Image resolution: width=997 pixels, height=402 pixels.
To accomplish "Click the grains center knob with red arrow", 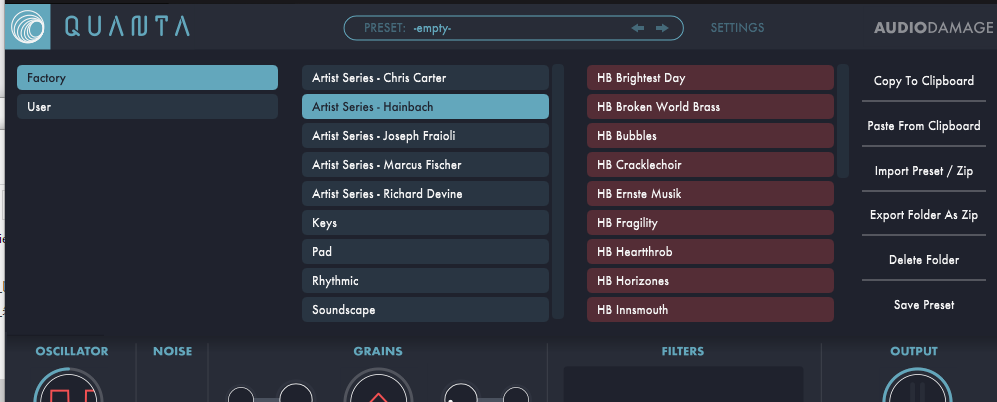I will (x=378, y=388).
